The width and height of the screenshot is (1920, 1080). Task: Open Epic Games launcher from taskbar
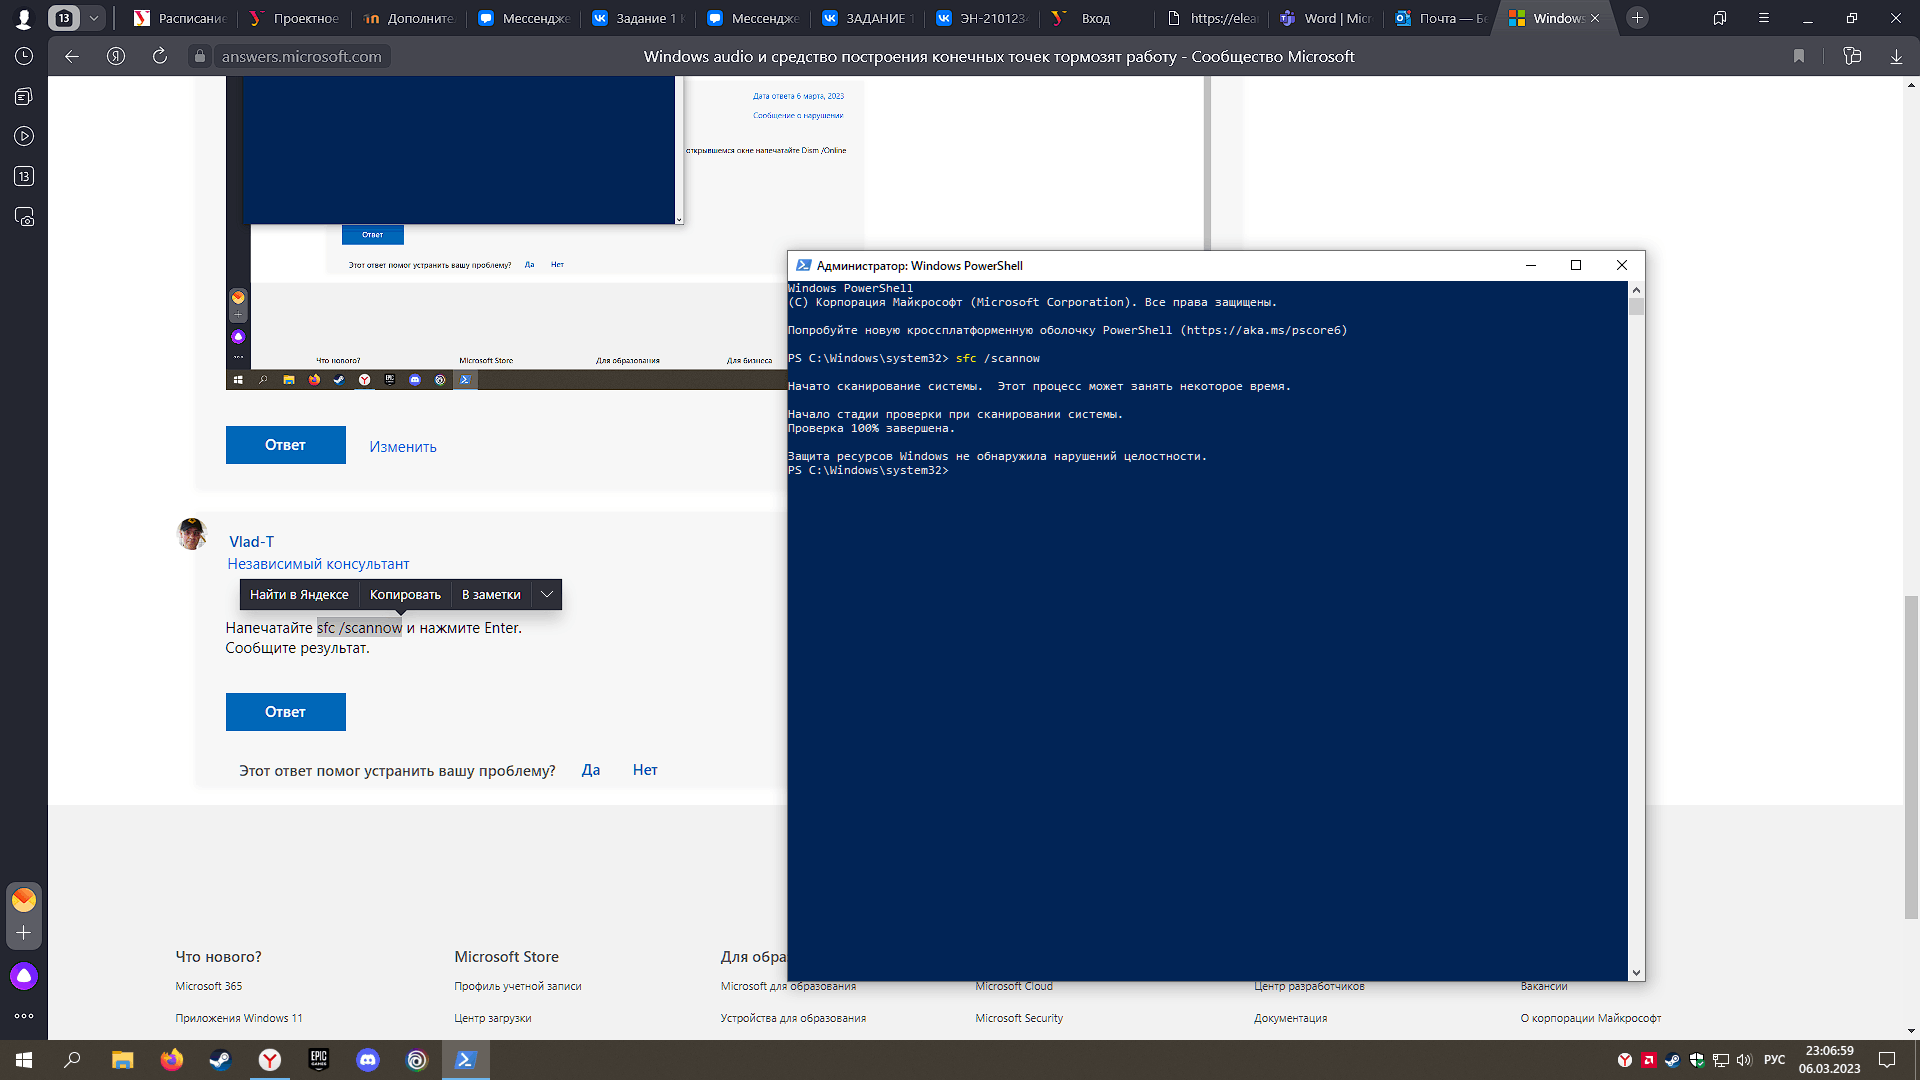coord(319,1060)
